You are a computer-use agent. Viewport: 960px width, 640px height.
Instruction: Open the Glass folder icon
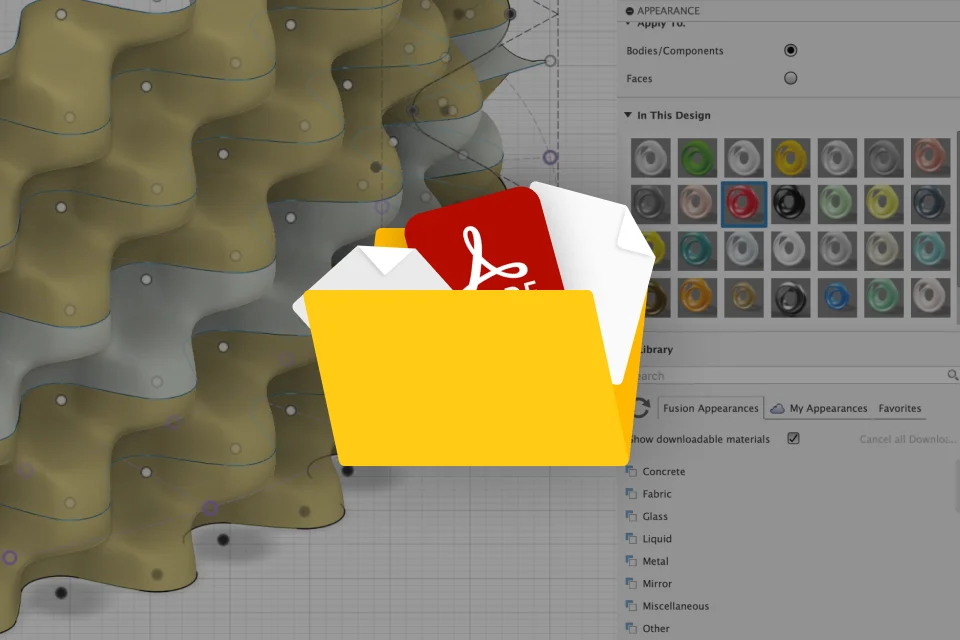631,516
